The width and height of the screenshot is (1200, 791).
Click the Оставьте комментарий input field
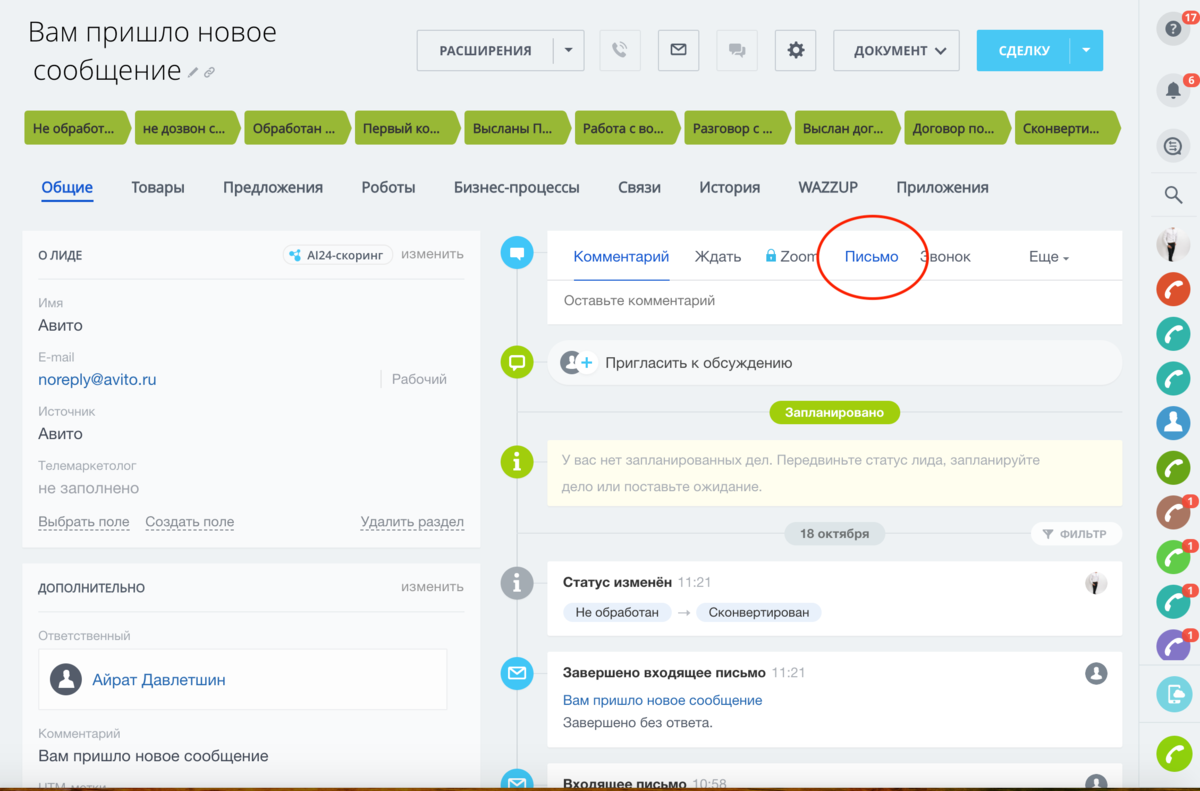pos(834,301)
